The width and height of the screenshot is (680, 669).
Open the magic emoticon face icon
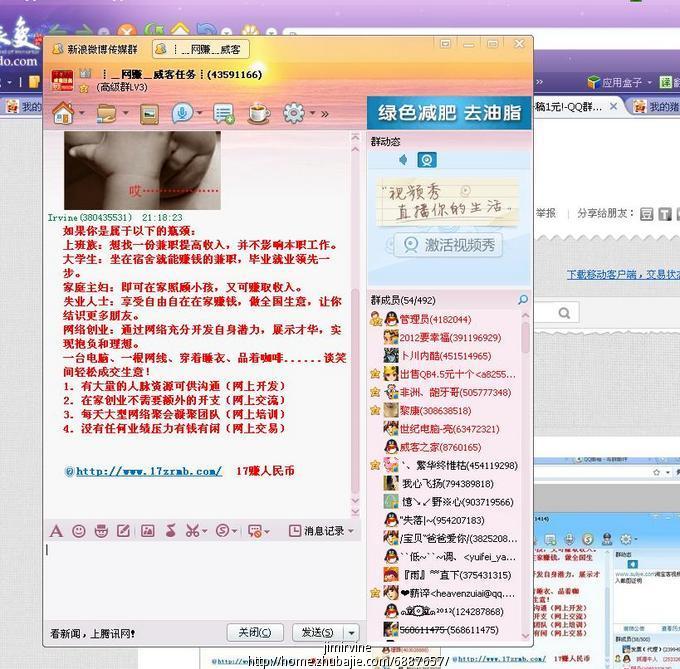point(101,531)
